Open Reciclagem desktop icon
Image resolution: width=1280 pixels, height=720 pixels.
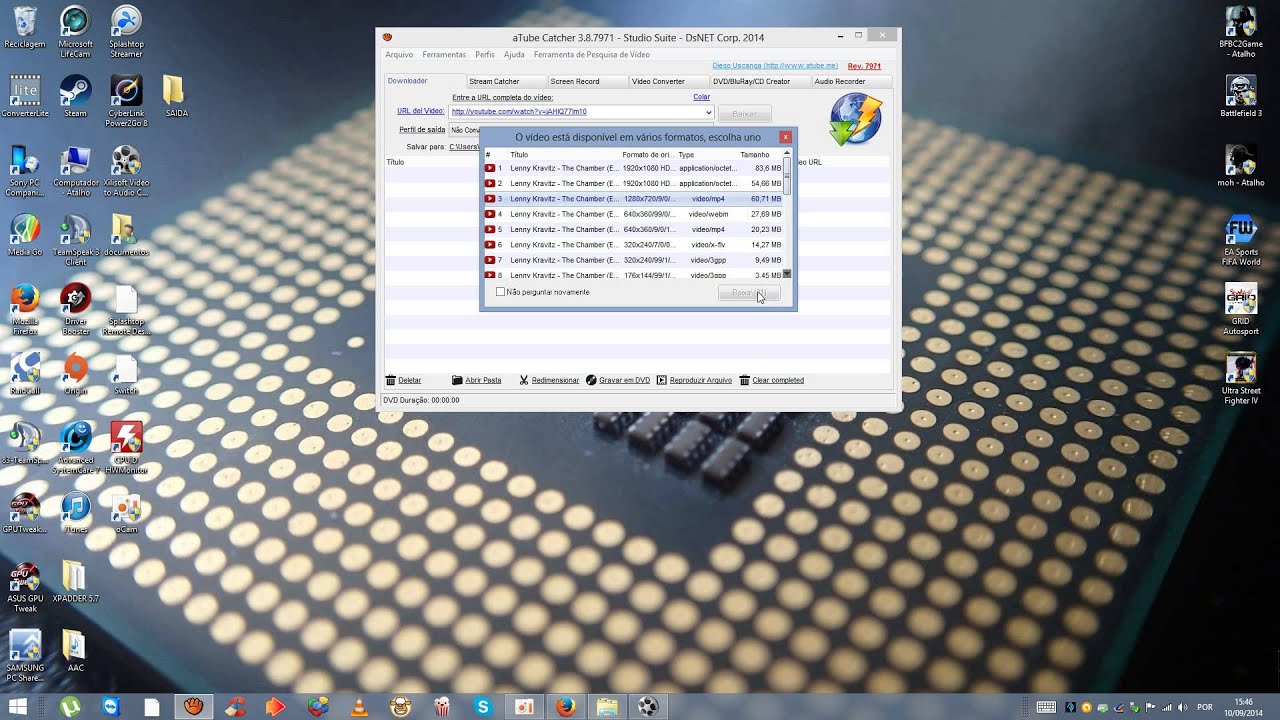[x=24, y=28]
